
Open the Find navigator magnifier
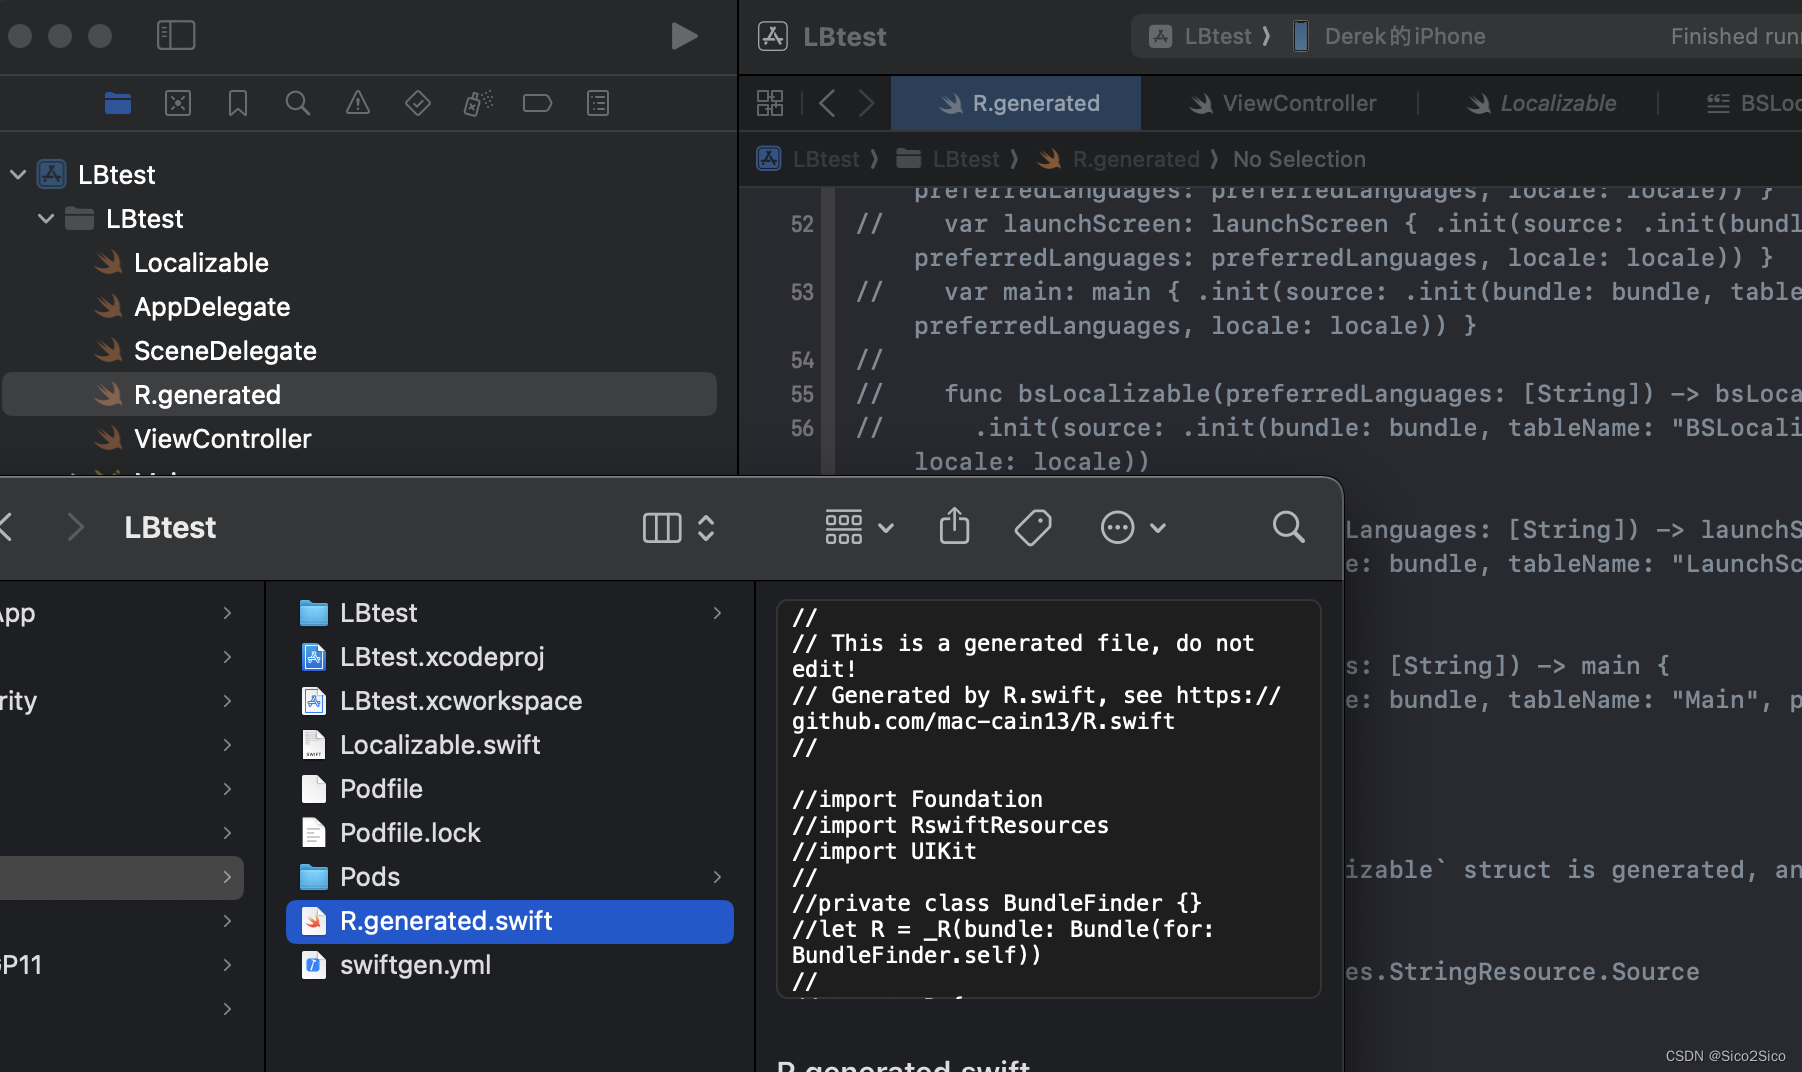(298, 103)
